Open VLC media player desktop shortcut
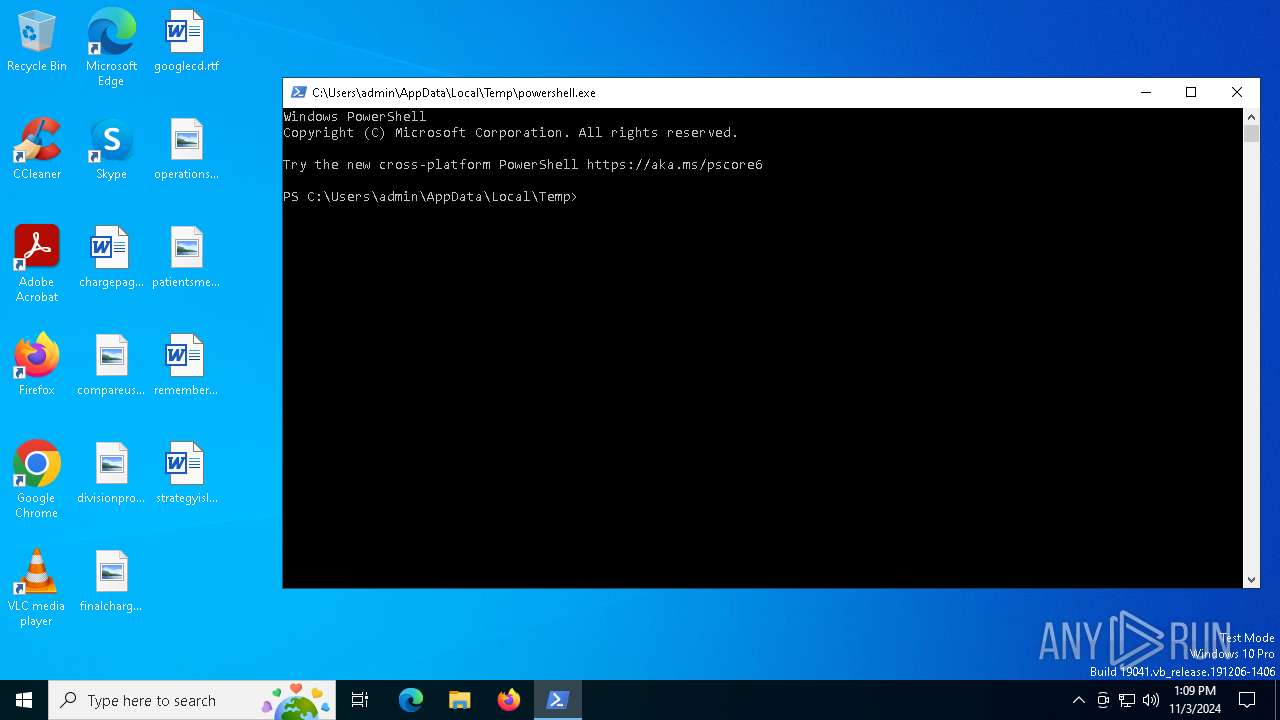The height and width of the screenshot is (720, 1280). [x=37, y=588]
